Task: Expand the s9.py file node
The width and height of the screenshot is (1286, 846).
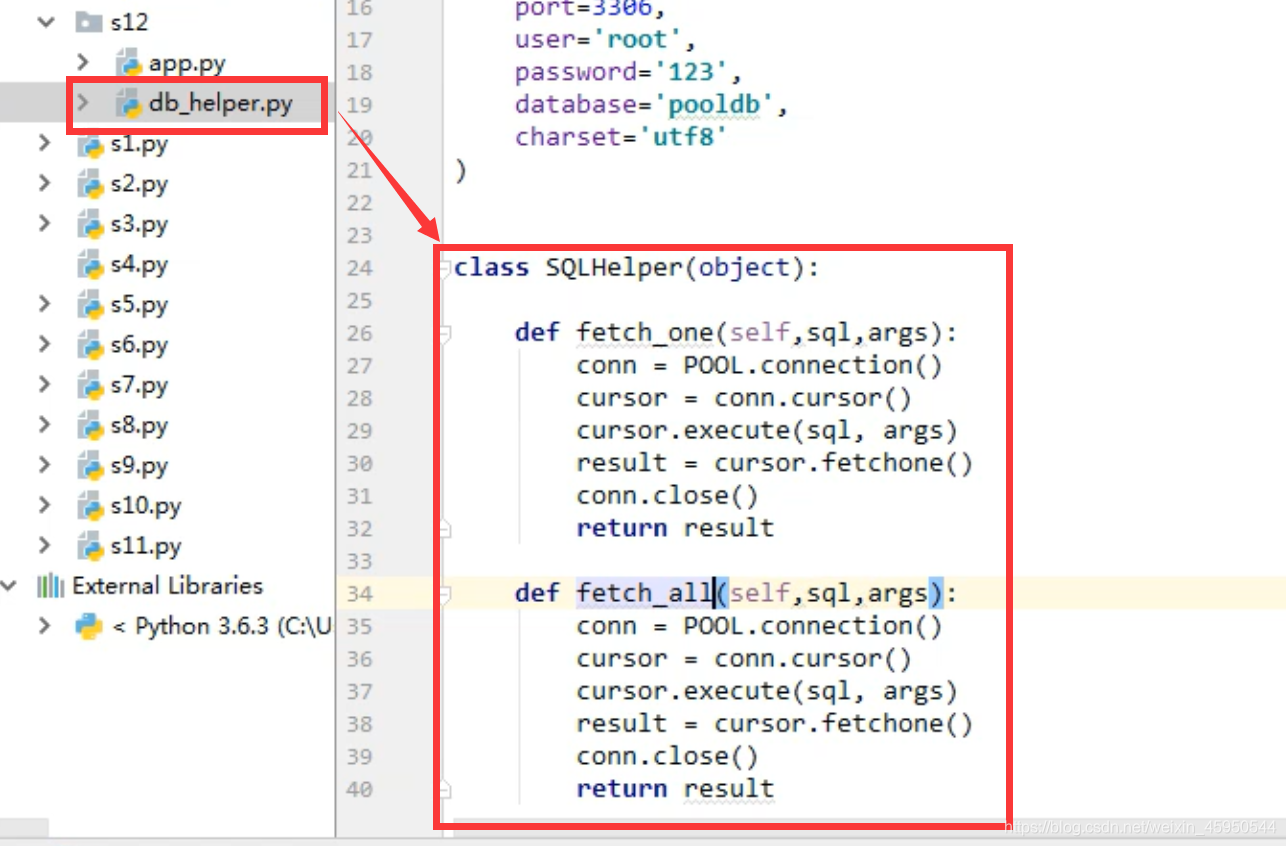Action: tap(44, 465)
